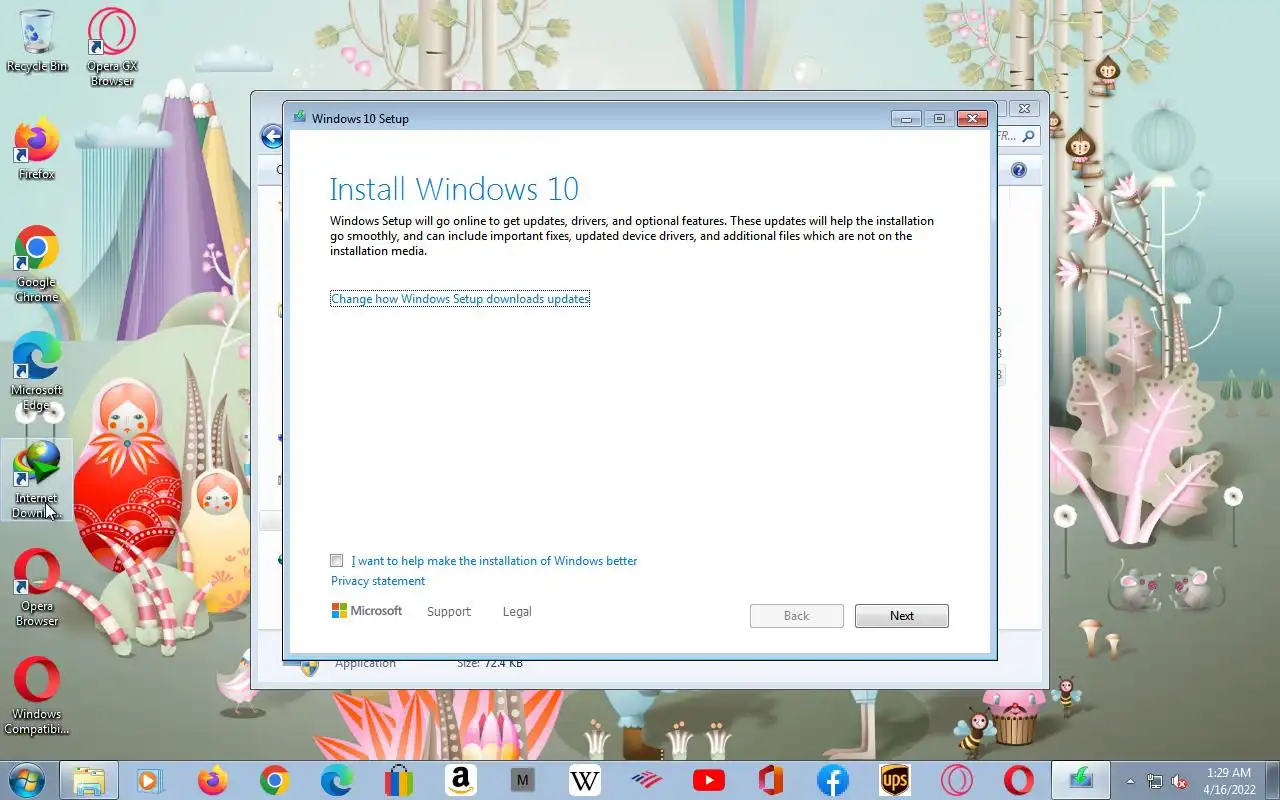The width and height of the screenshot is (1280, 800).
Task: Open the YouTube taskbar shortcut
Action: 708,780
